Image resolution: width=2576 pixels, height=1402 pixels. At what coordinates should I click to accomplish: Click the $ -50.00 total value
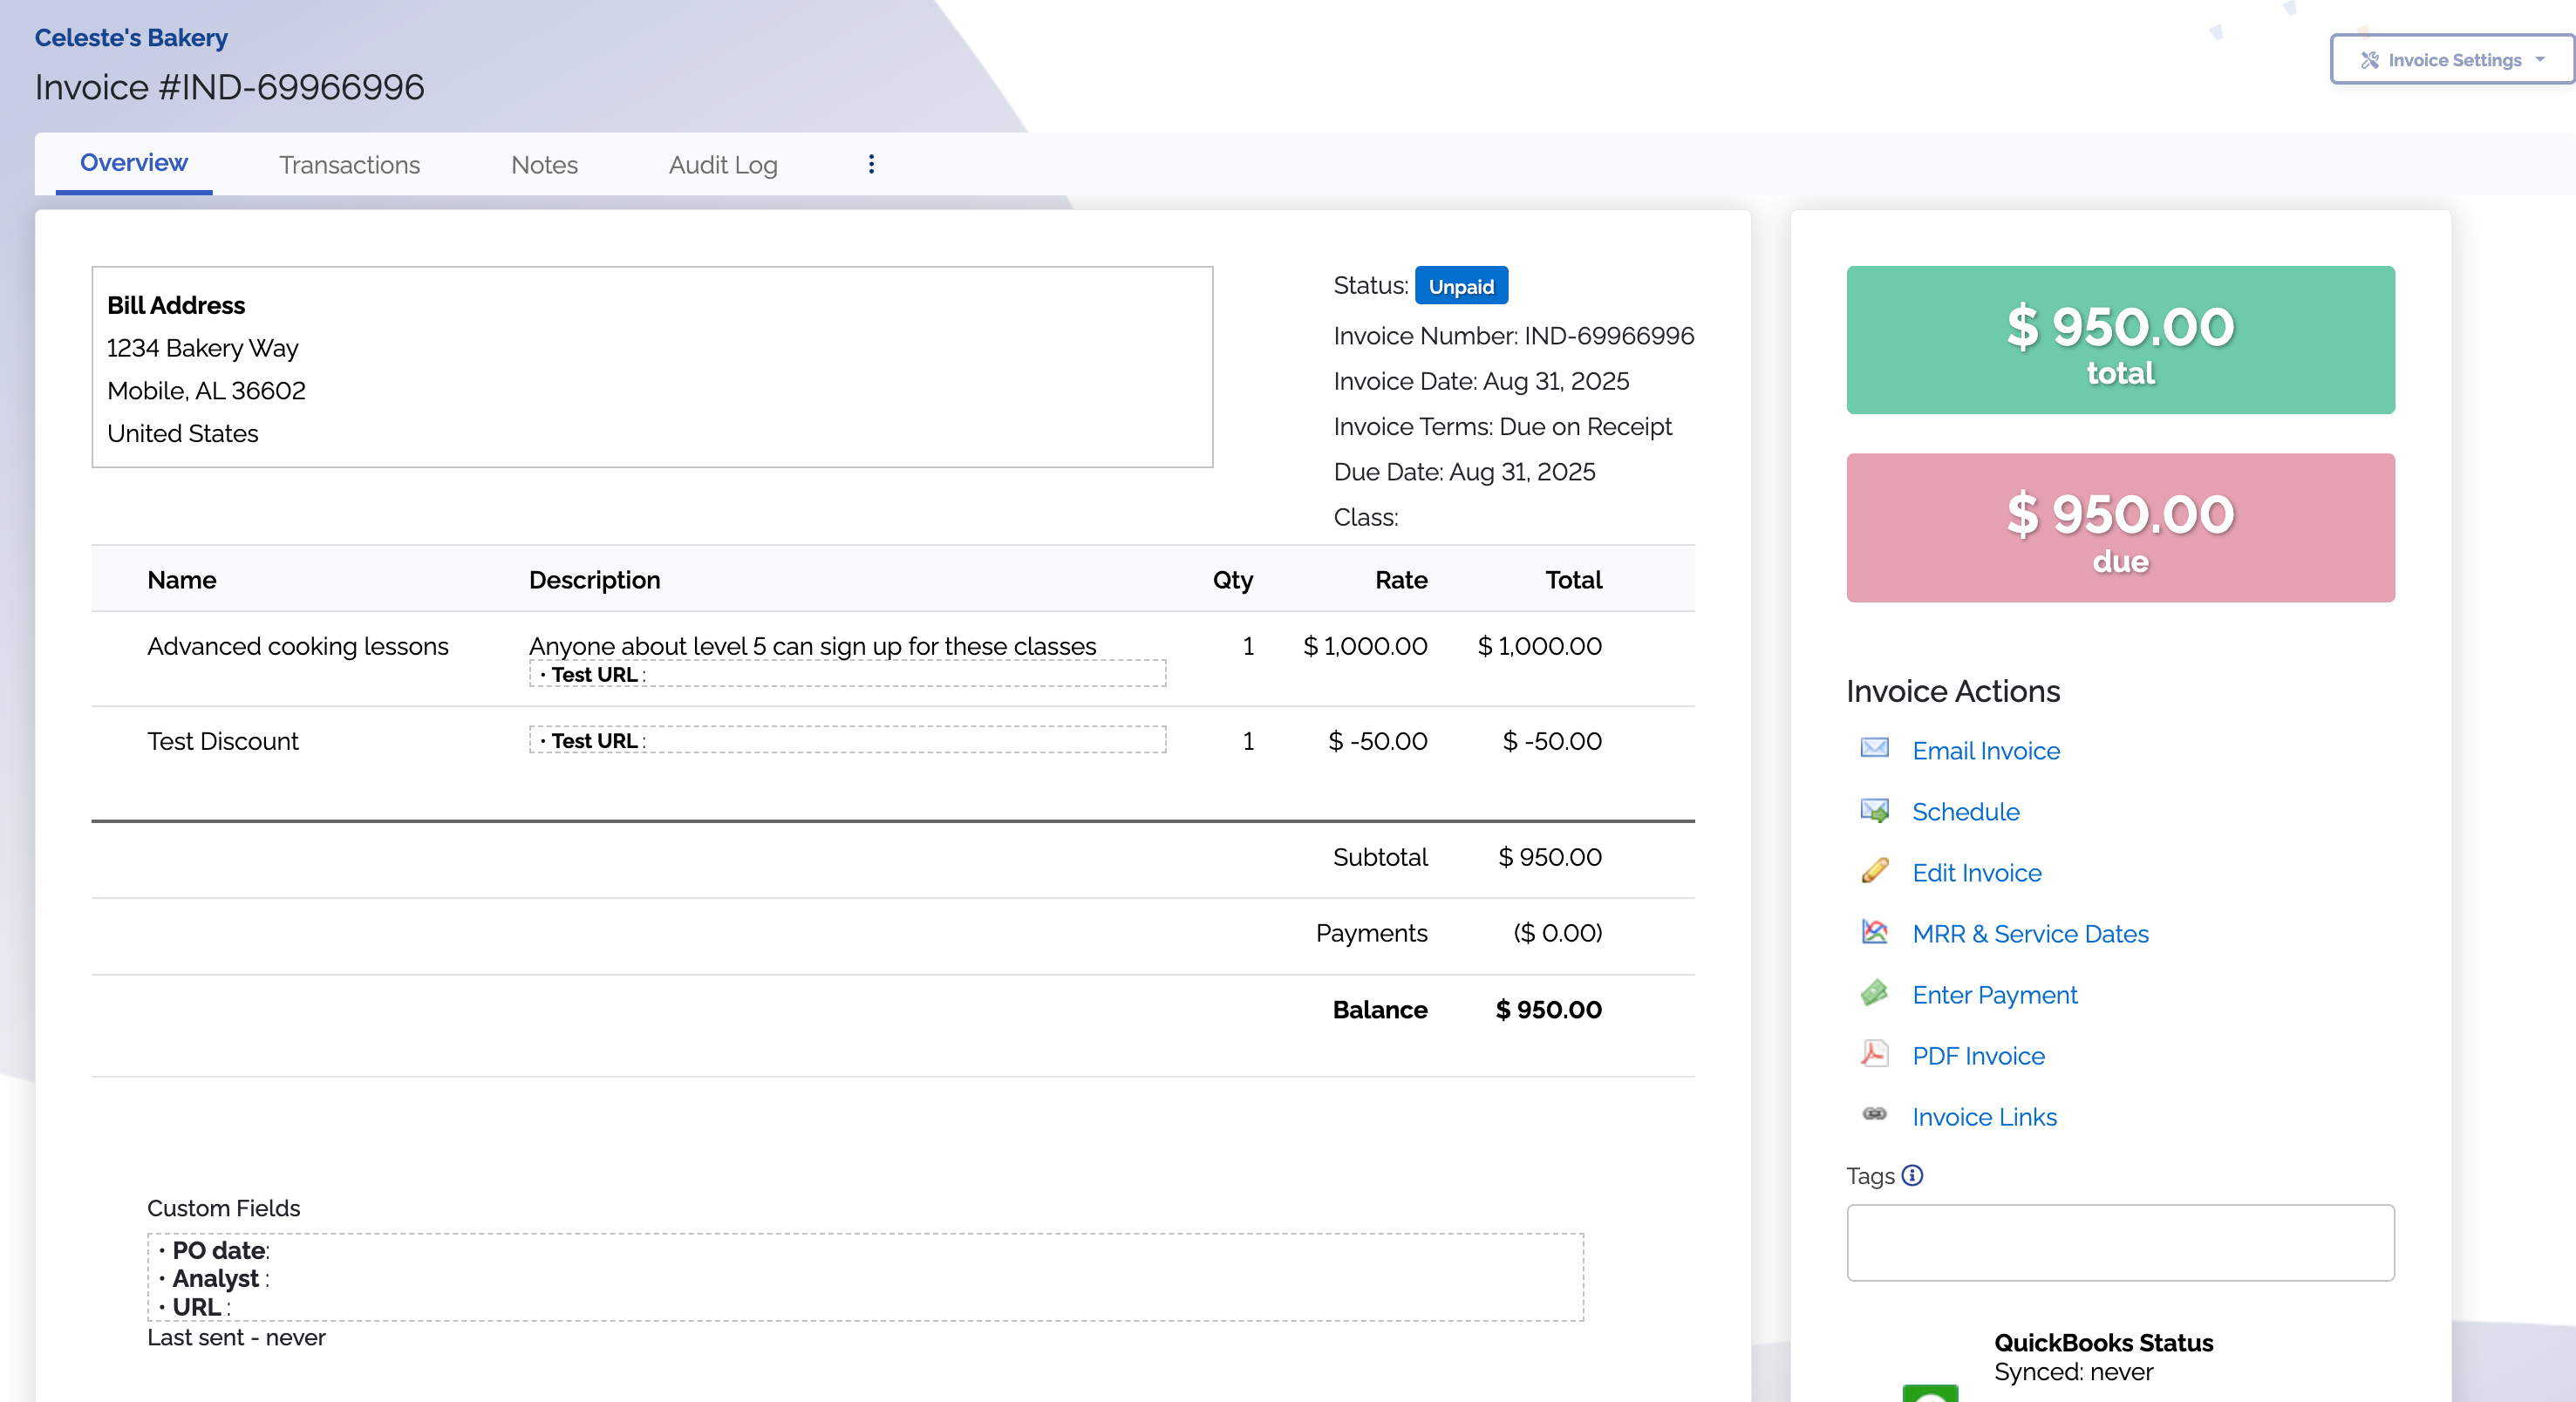tap(1552, 741)
